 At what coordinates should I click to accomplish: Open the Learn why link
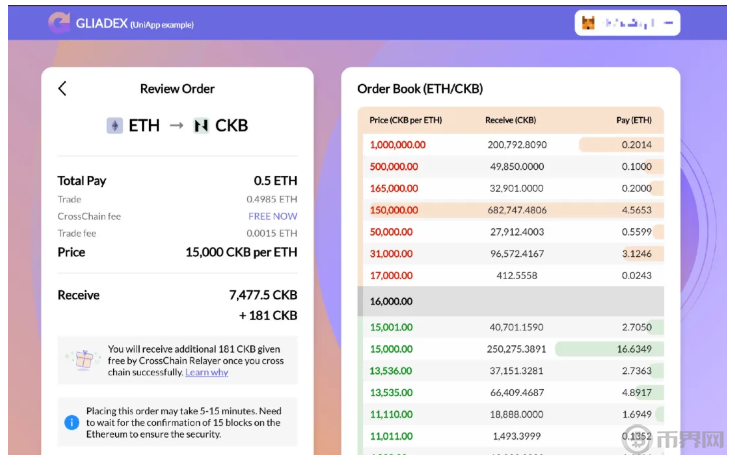coord(206,373)
